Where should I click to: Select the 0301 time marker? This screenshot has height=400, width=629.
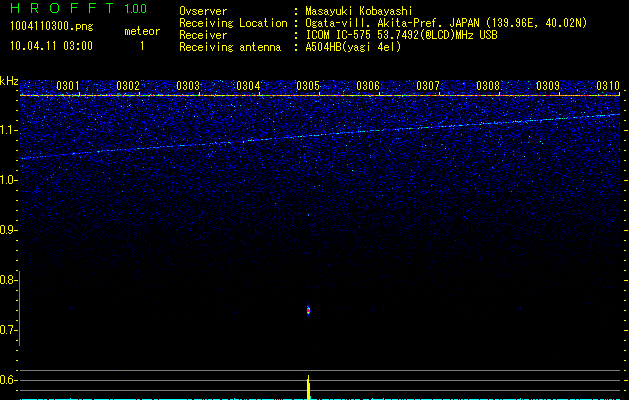coord(68,86)
